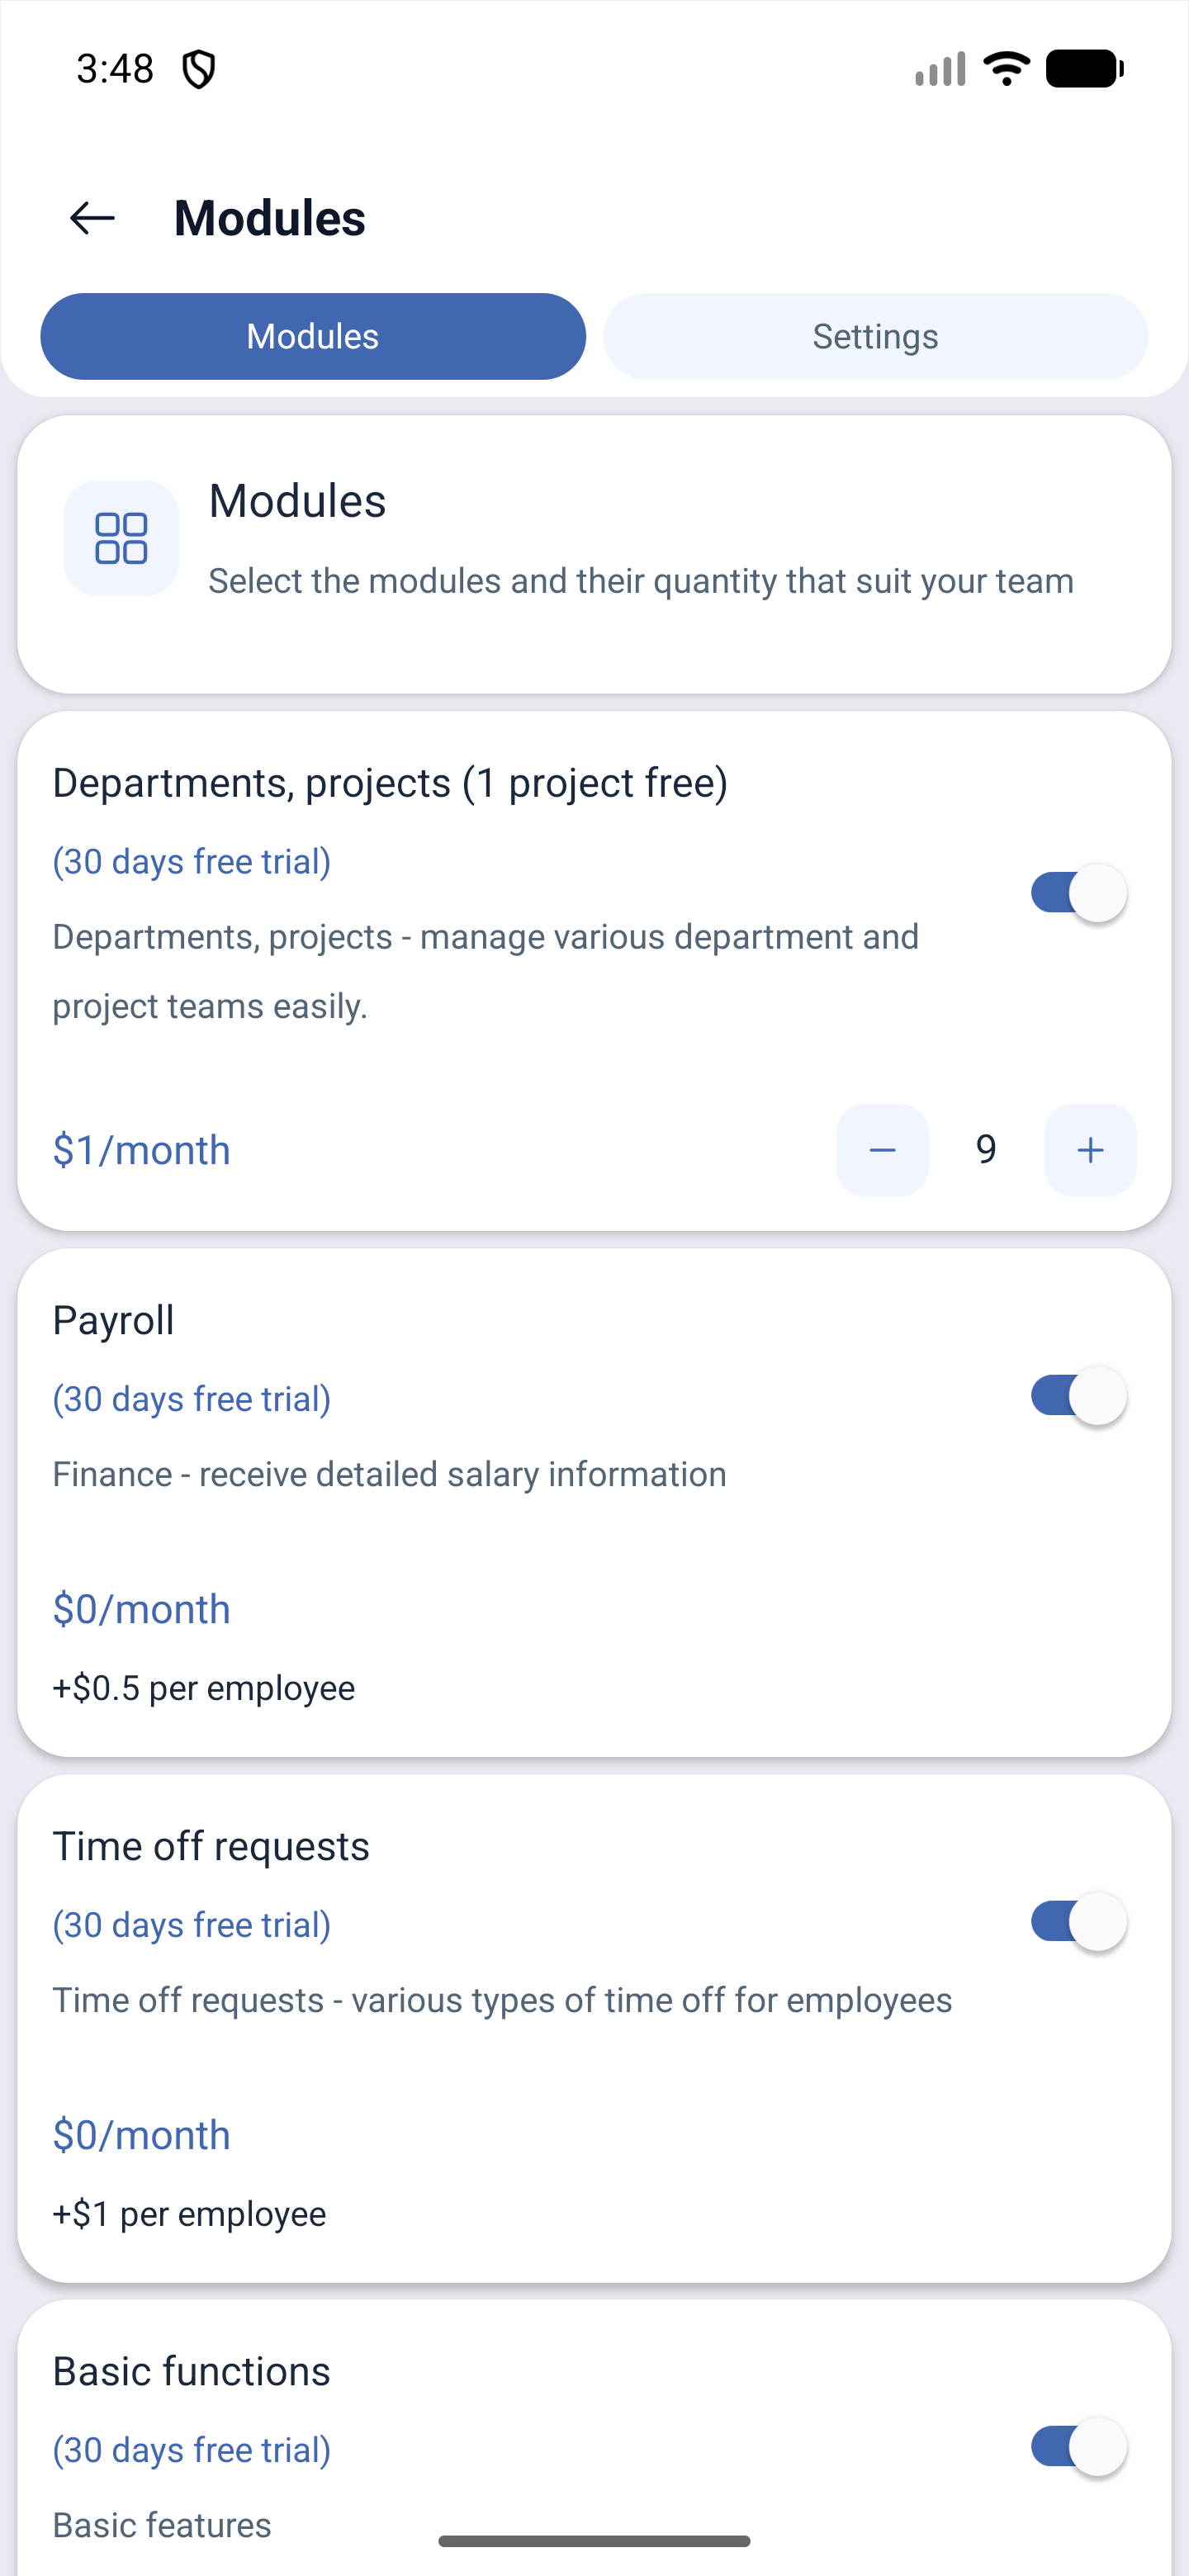
Task: Switch off the Basic functions module
Action: pyautogui.click(x=1079, y=2447)
